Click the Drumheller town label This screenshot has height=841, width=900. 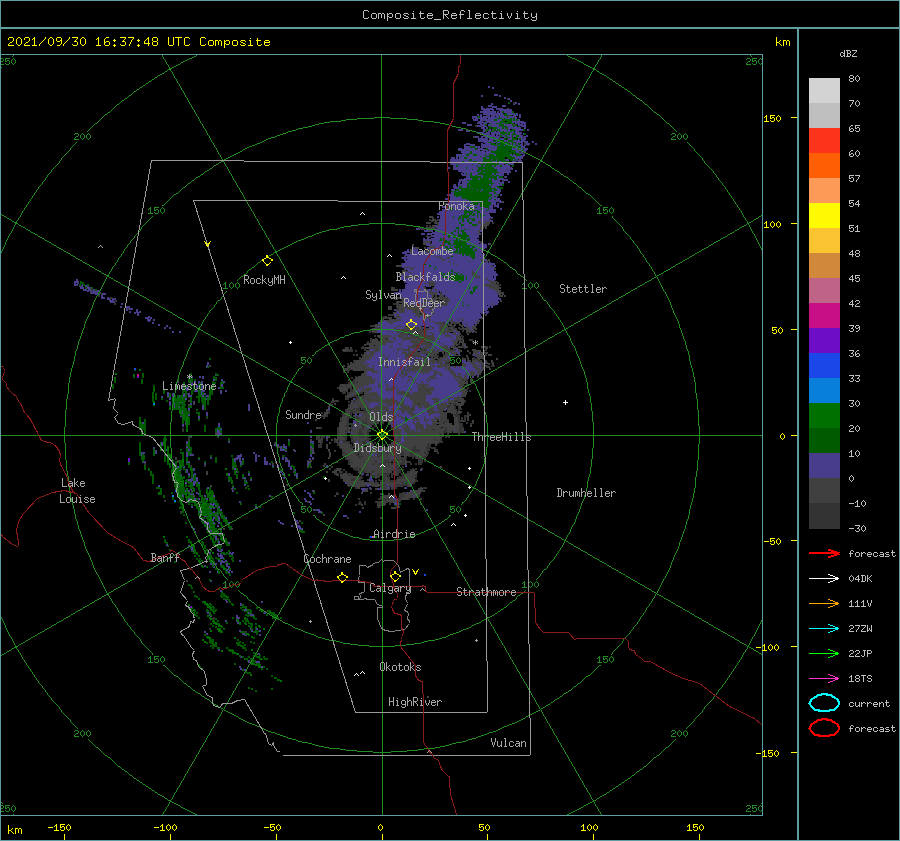tap(586, 493)
